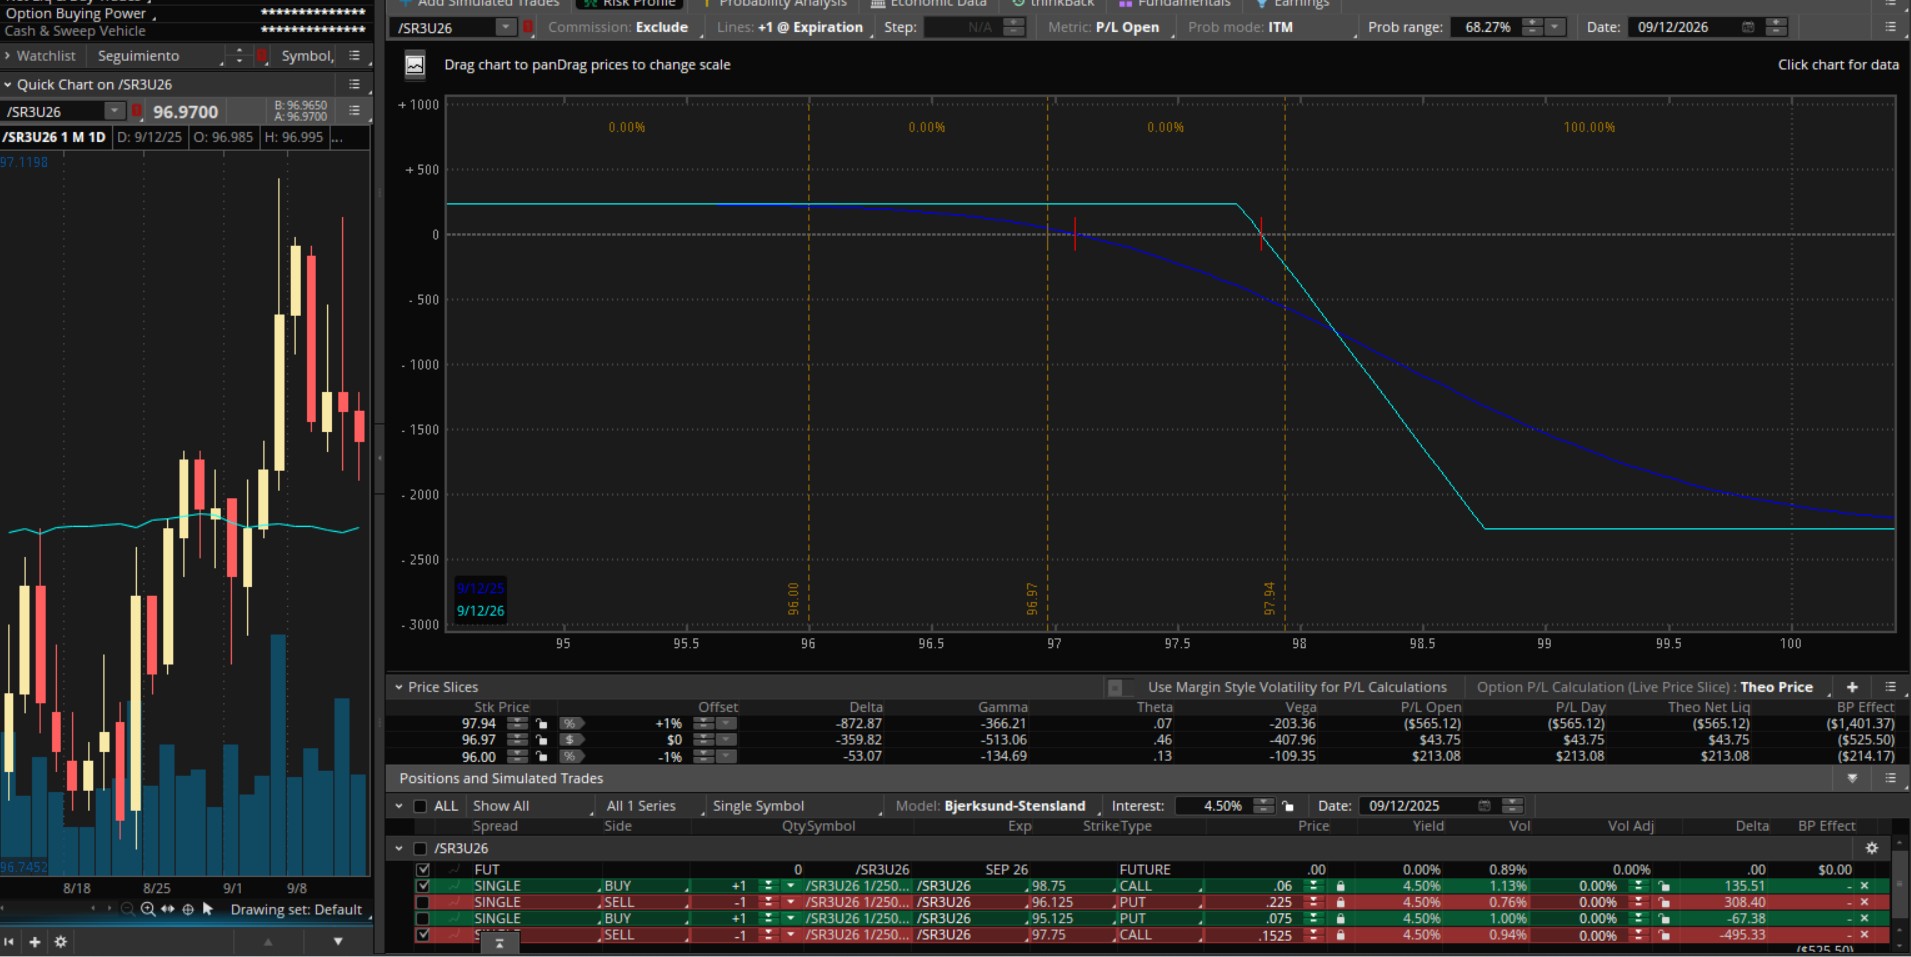Click the zoom-in magnifier on Quick Chart

[147, 909]
